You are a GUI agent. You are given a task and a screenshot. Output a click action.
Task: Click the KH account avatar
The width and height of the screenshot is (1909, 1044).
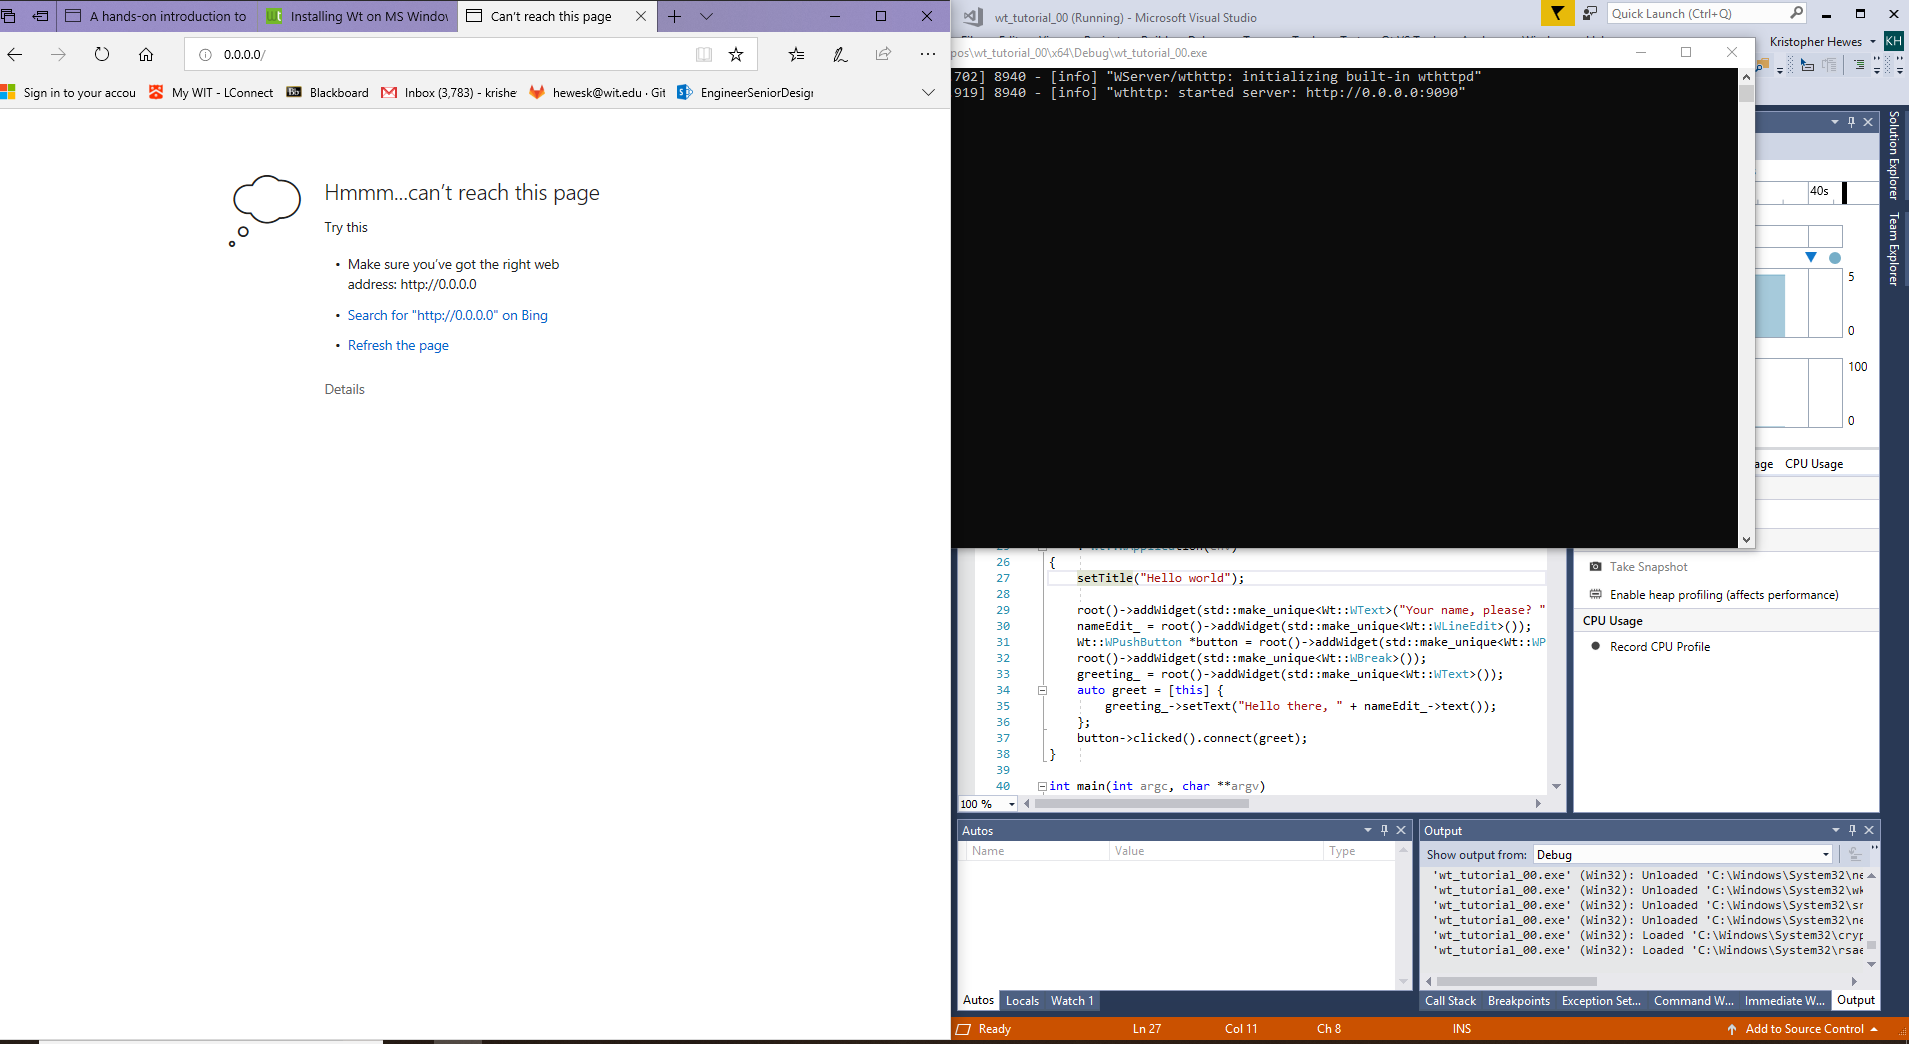tap(1893, 41)
